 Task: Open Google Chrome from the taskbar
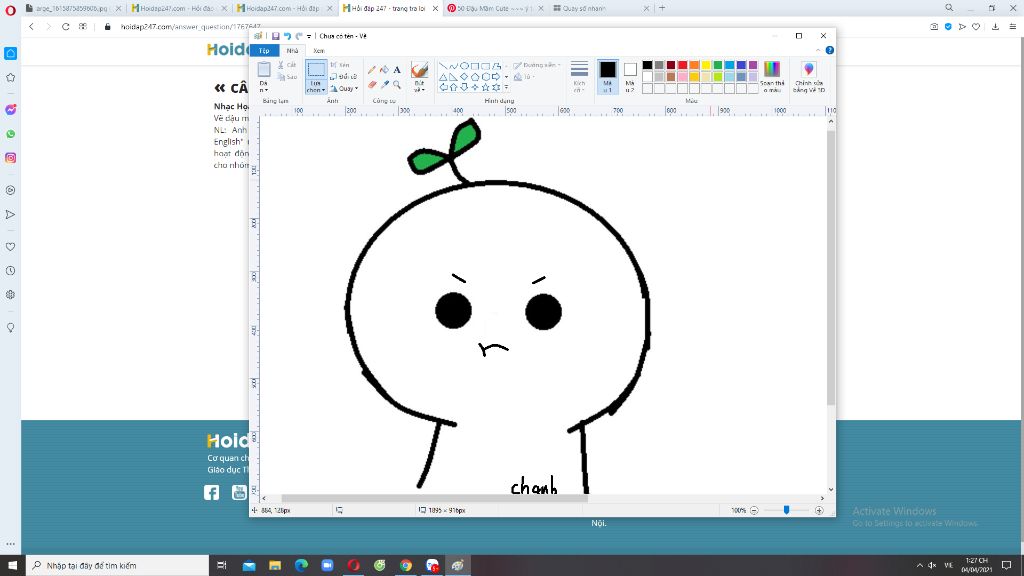pyautogui.click(x=406, y=565)
